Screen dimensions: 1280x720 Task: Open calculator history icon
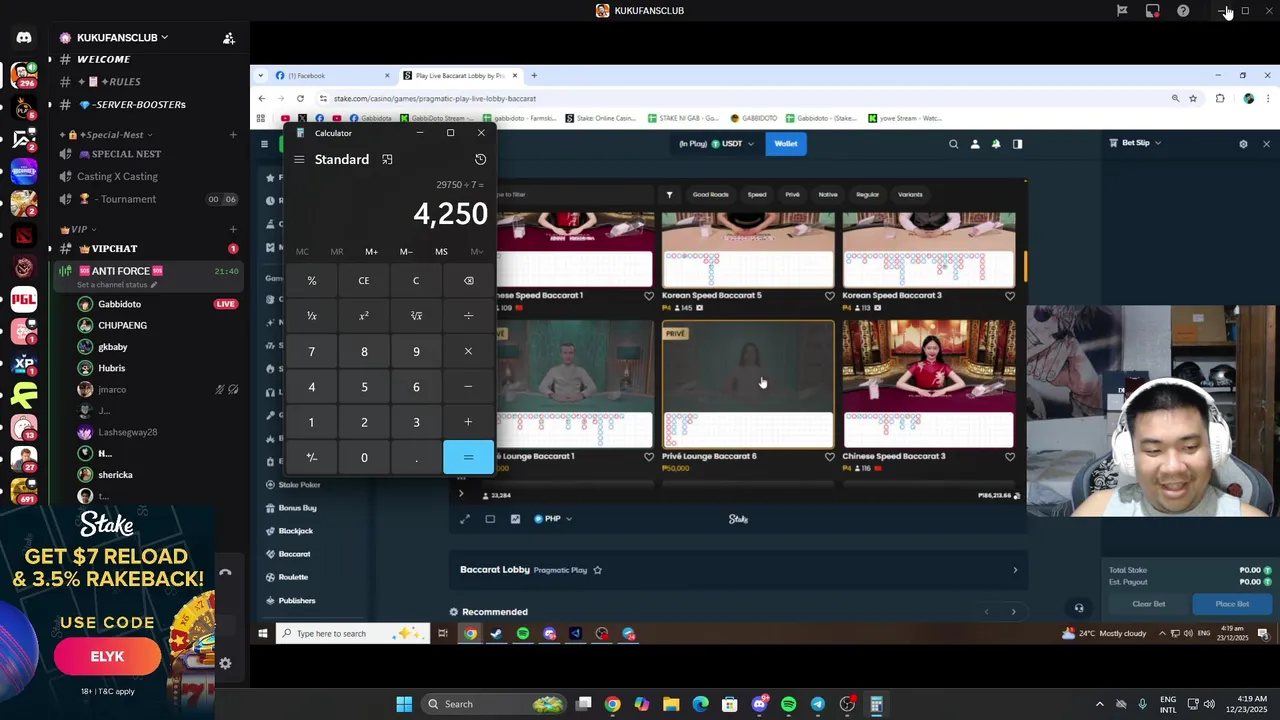tap(480, 159)
